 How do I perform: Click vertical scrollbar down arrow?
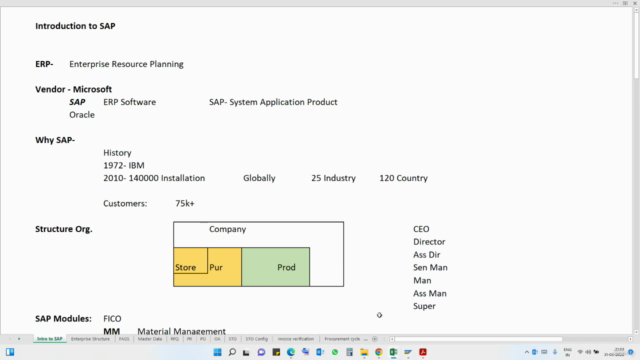(x=636, y=332)
